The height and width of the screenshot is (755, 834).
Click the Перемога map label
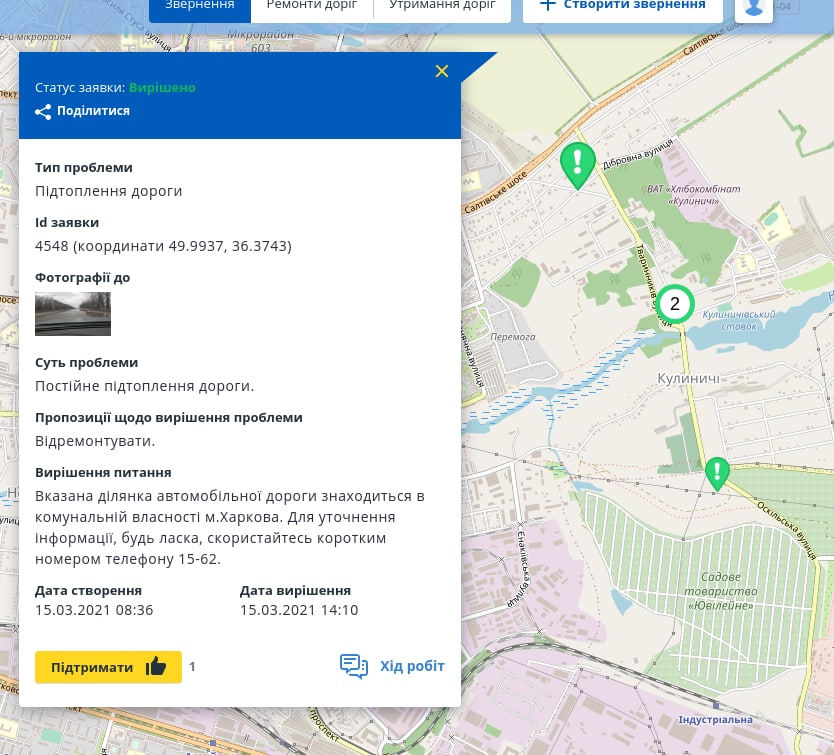click(513, 337)
